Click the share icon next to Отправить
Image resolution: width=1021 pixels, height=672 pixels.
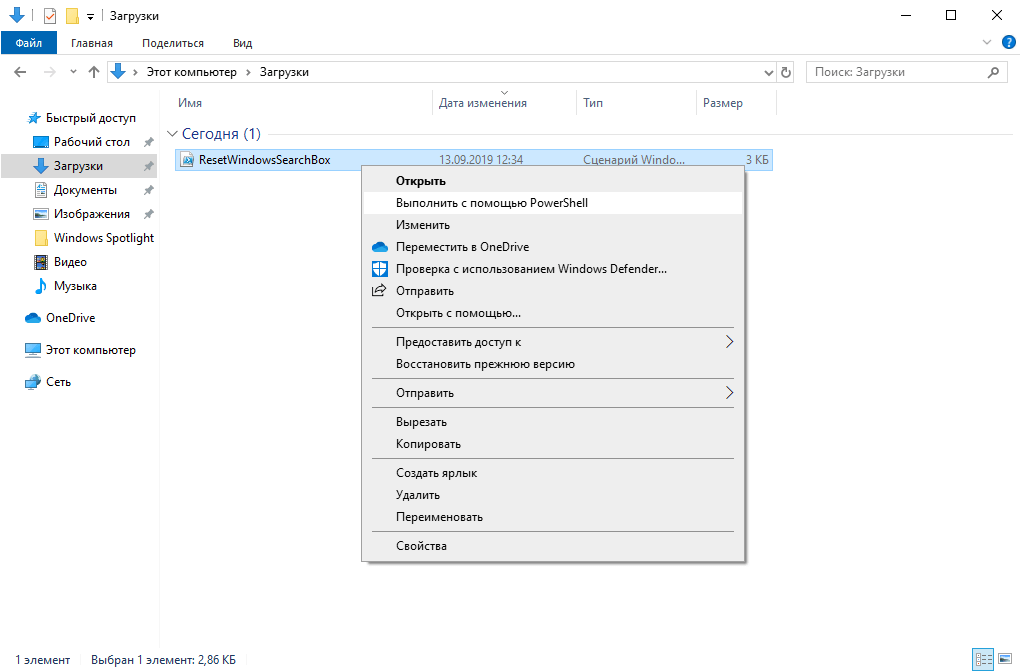coord(378,290)
